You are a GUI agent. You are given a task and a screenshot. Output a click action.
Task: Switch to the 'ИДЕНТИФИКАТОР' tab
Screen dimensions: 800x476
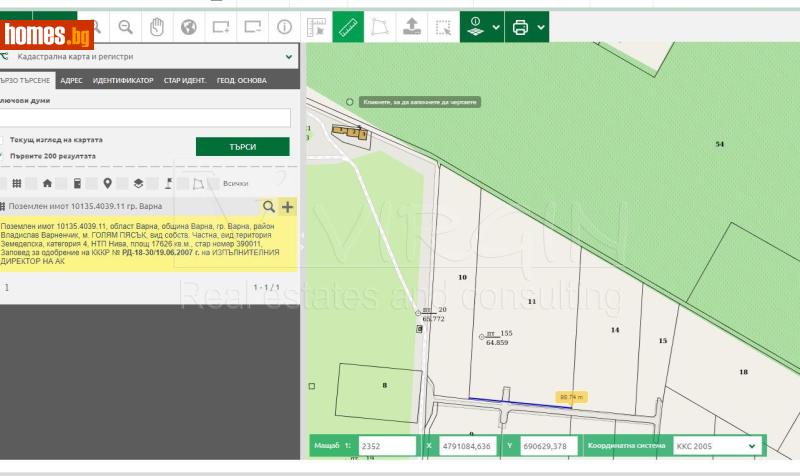pyautogui.click(x=123, y=80)
